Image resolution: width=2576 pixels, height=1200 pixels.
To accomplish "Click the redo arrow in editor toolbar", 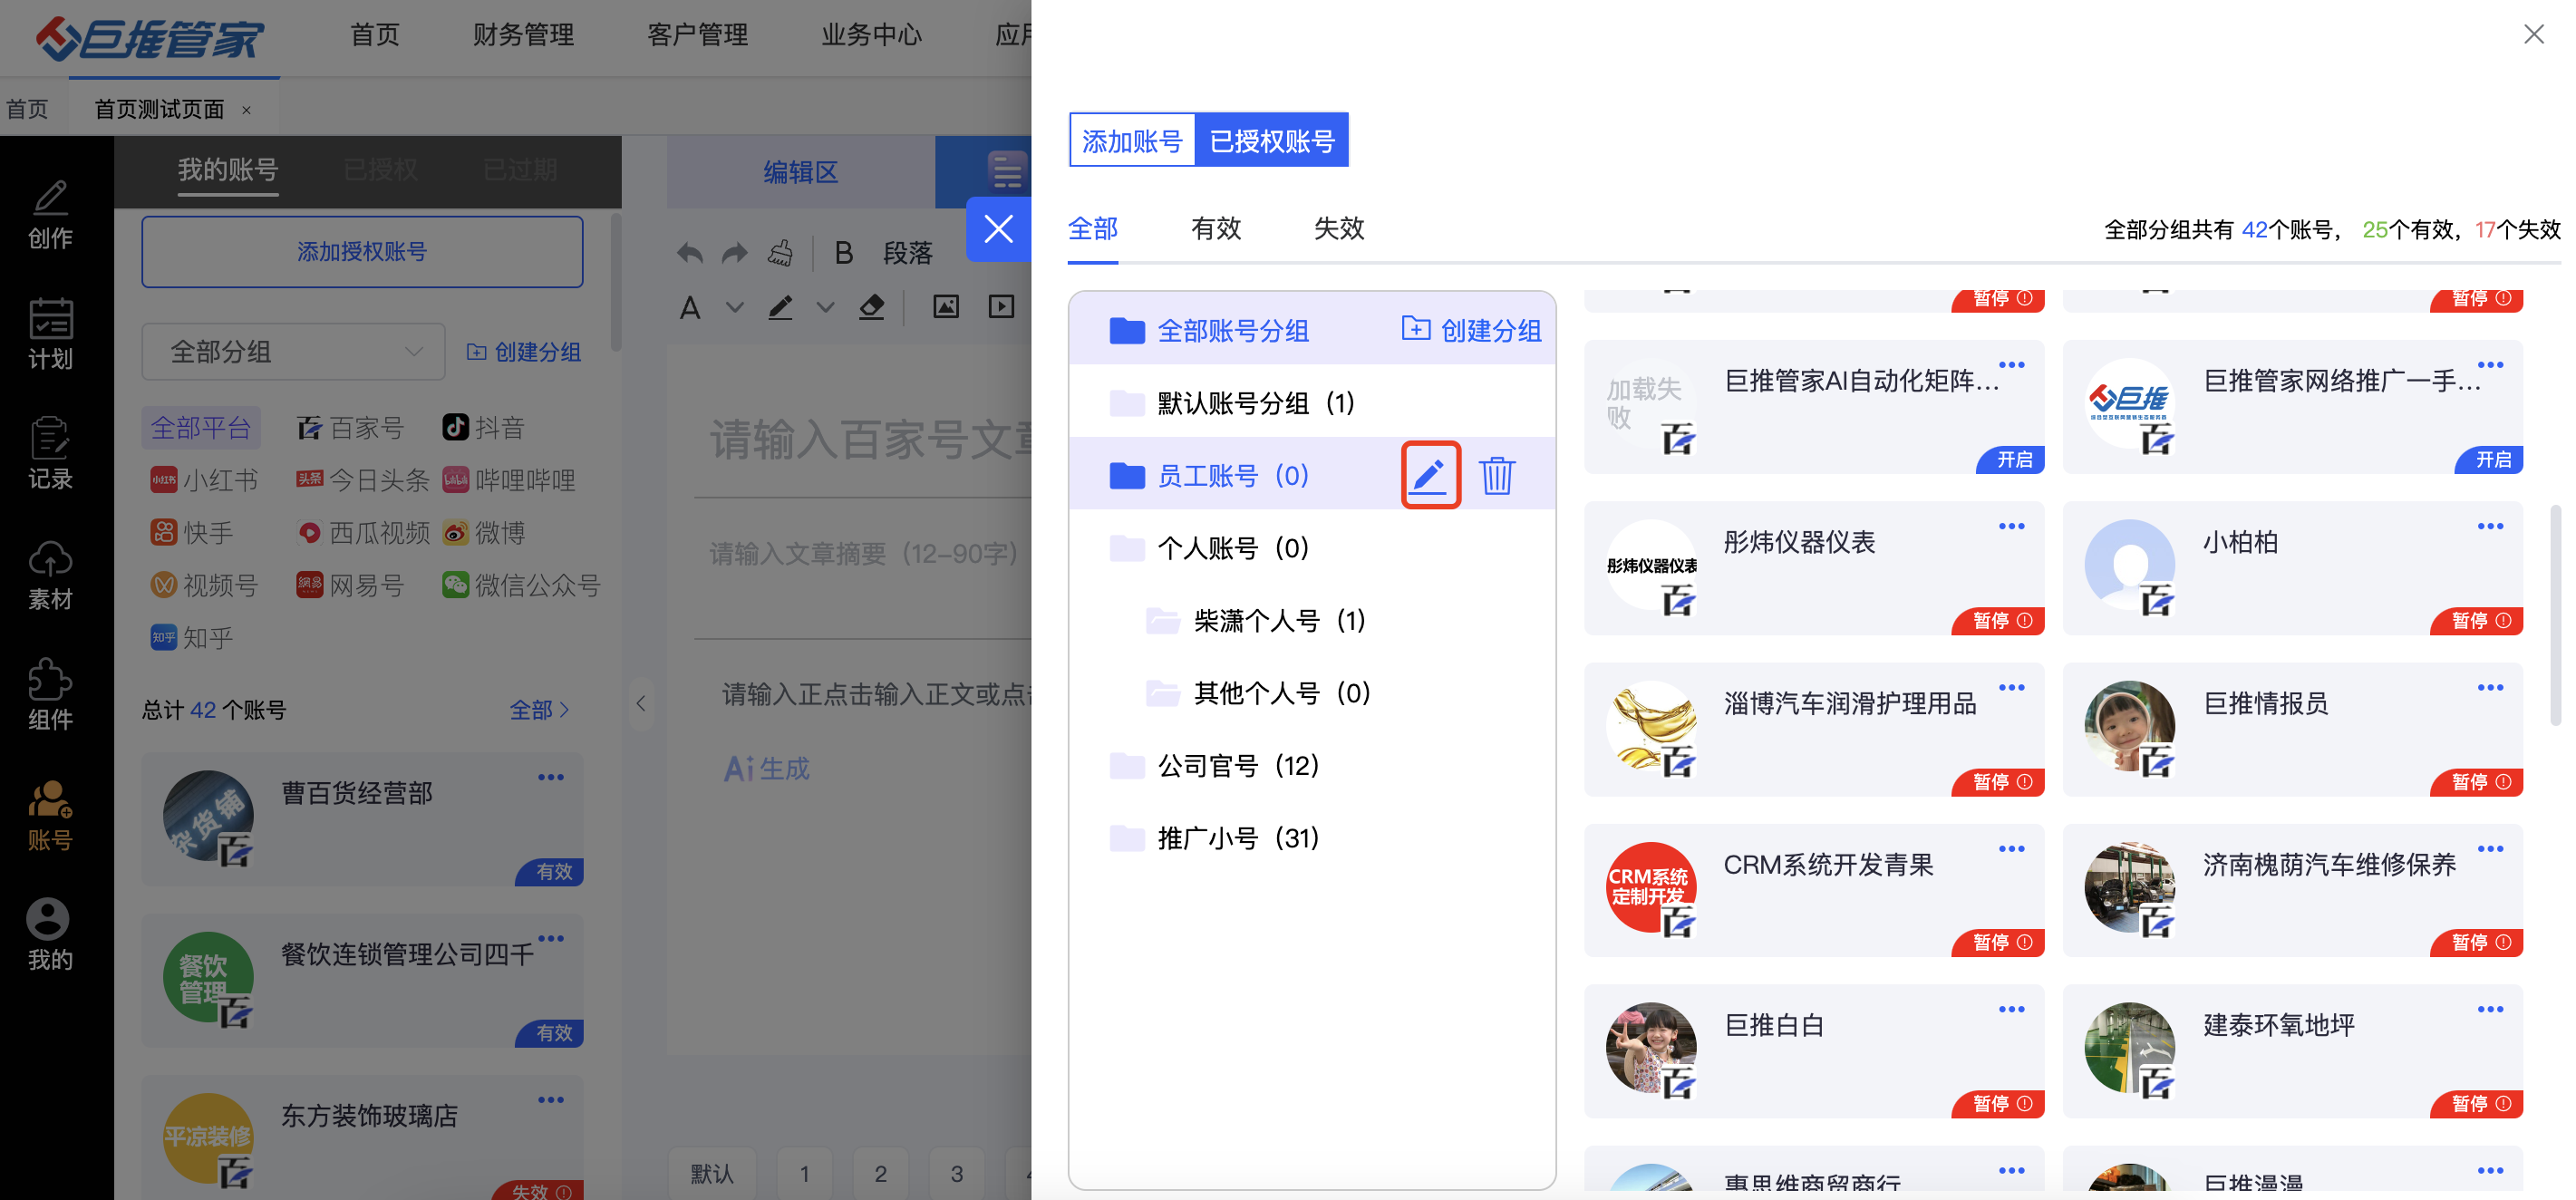I will (x=735, y=253).
